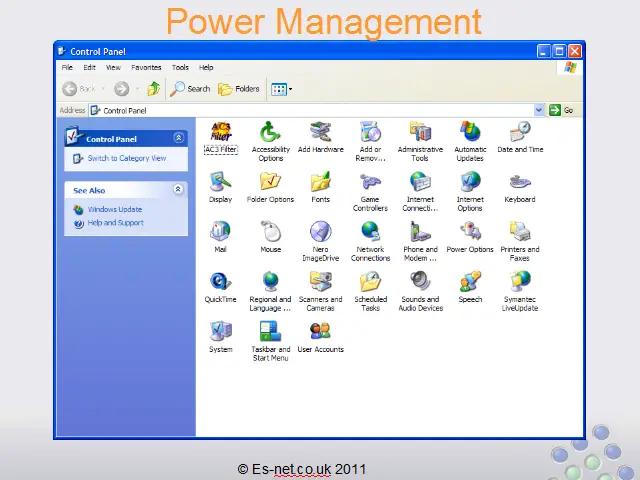Collapse the See Also section
640x480 pixels.
(178, 189)
